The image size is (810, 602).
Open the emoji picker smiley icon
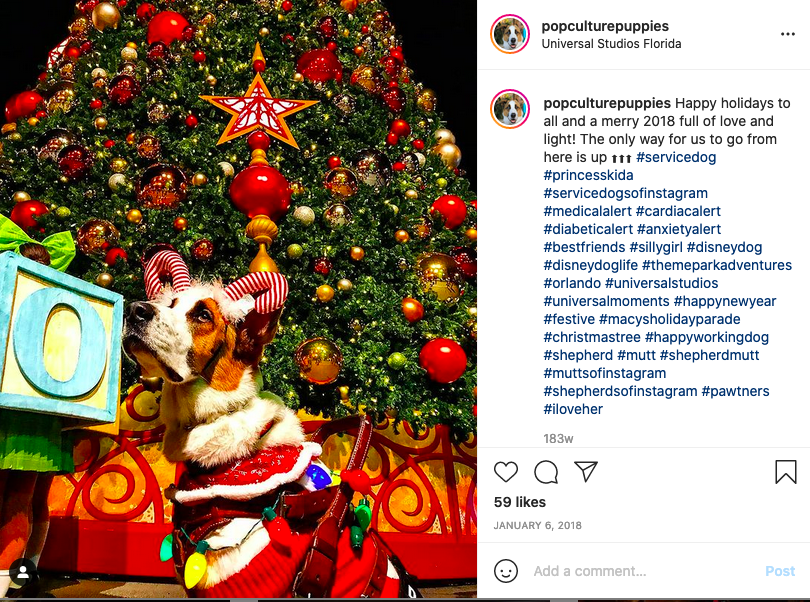(x=506, y=571)
